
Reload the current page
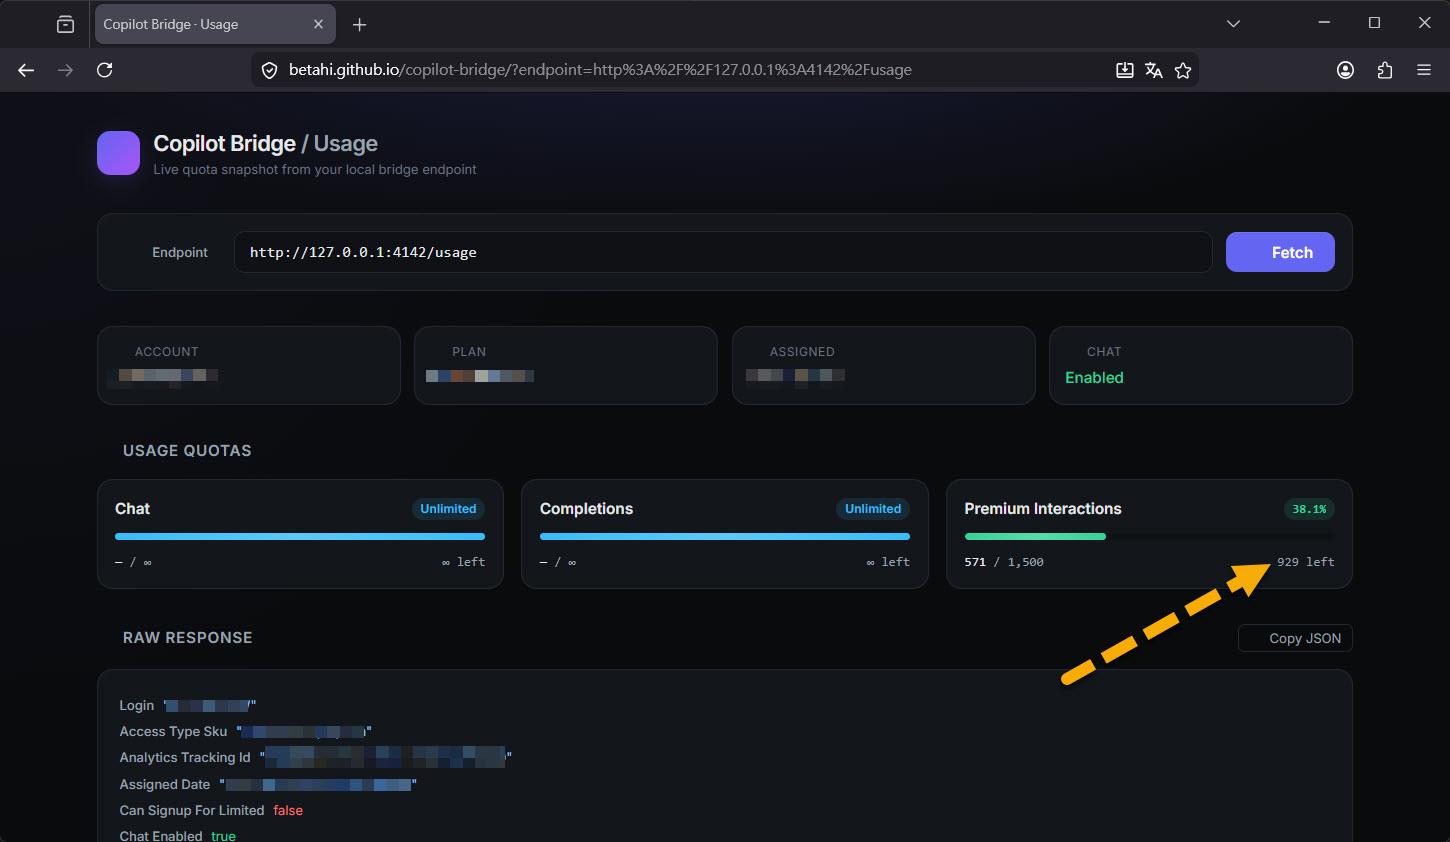(104, 70)
